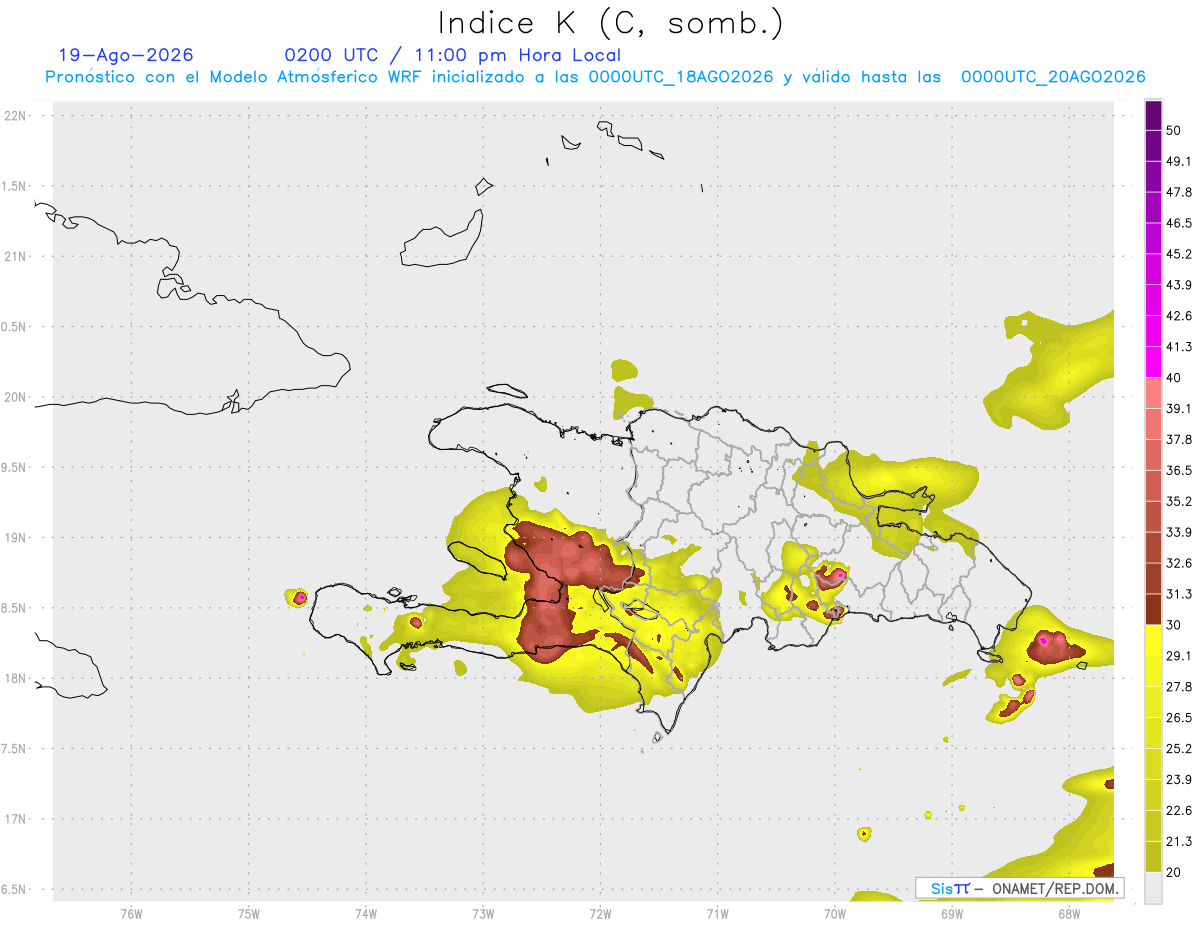Click the colorbar value '49.1'
1200x927 pixels.
click(x=1179, y=161)
